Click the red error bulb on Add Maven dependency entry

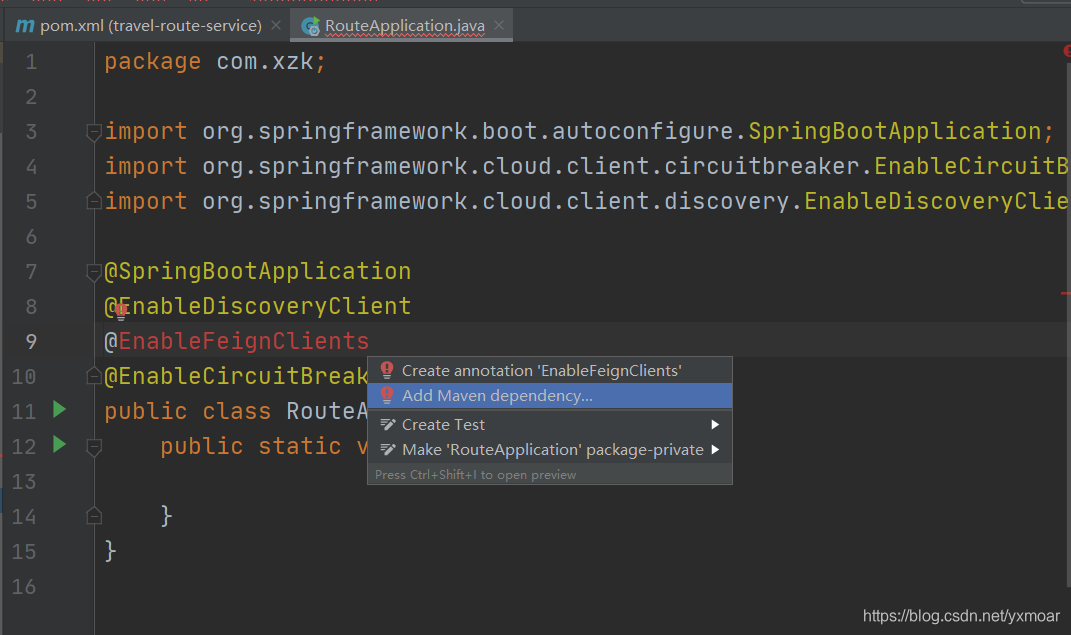click(x=387, y=395)
